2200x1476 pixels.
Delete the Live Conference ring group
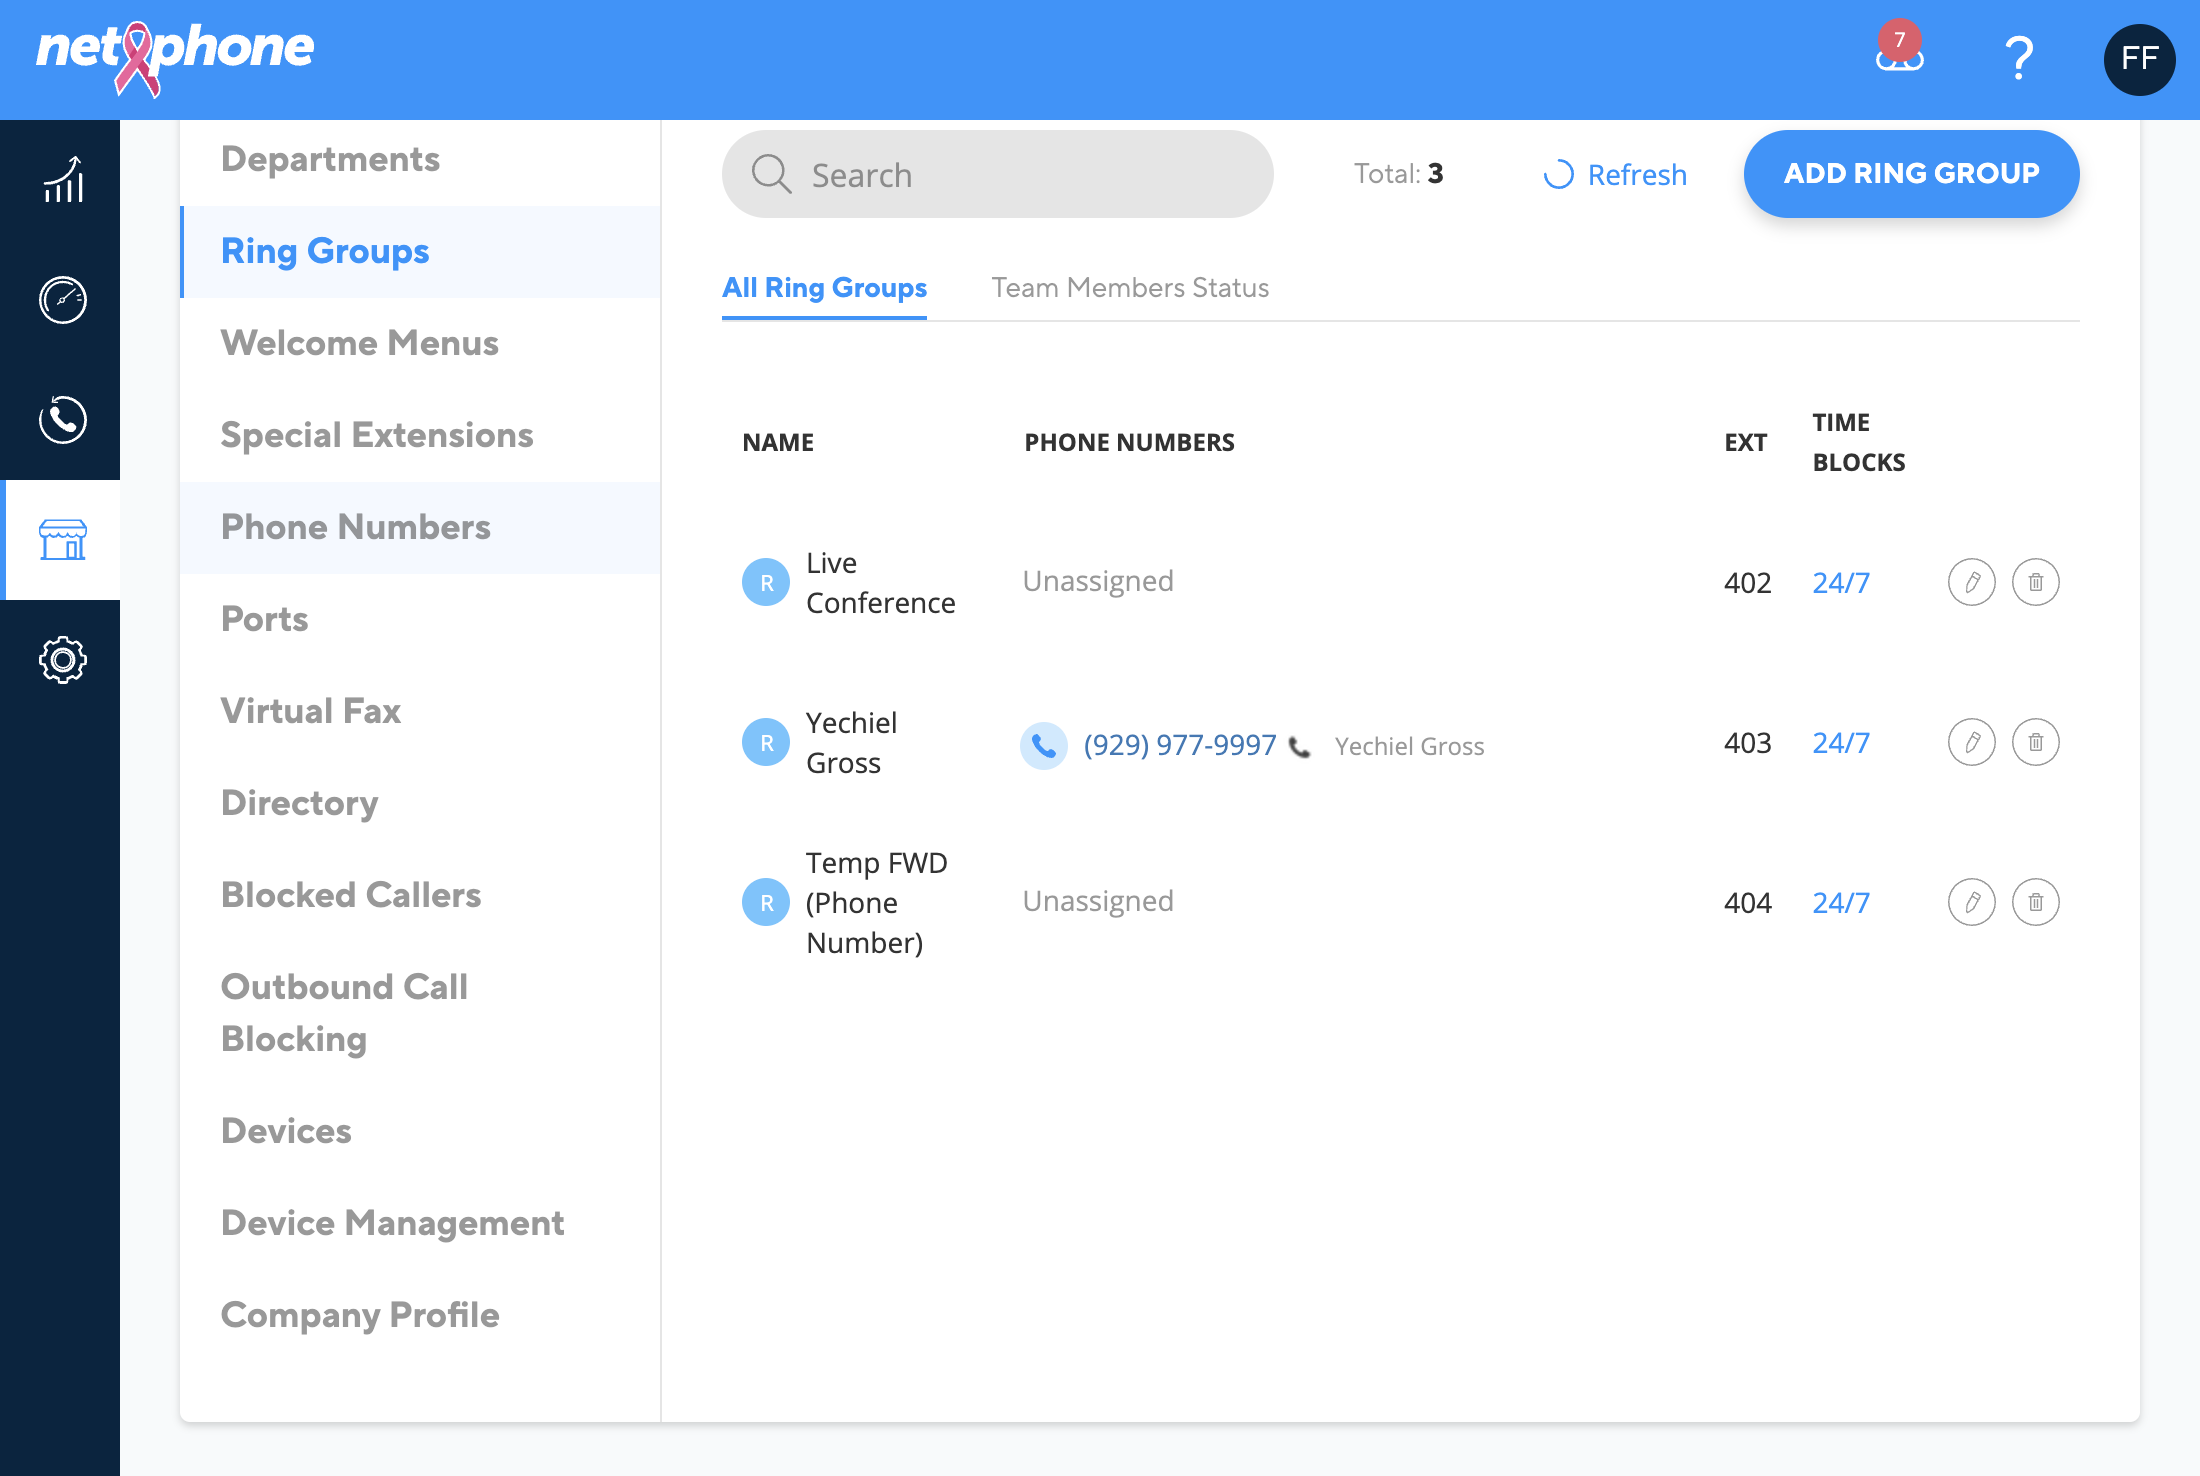click(x=2035, y=582)
